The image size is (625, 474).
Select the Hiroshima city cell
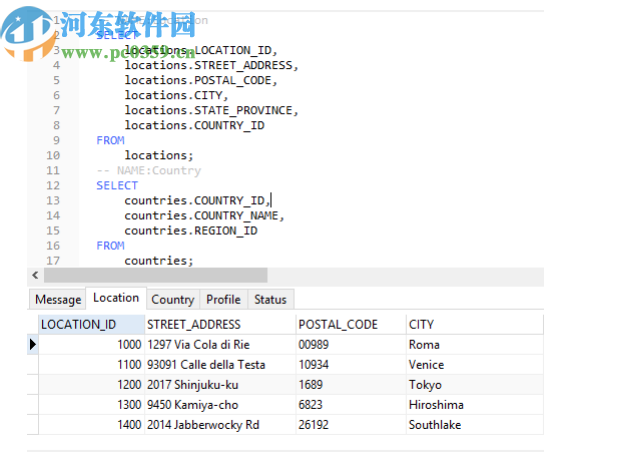[x=474, y=405]
